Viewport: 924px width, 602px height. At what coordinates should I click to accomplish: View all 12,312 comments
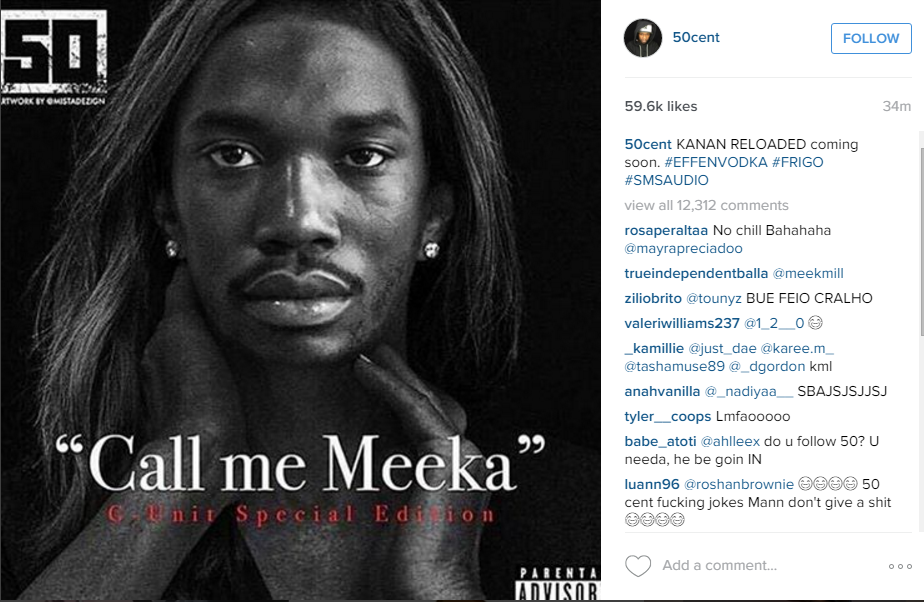point(706,205)
